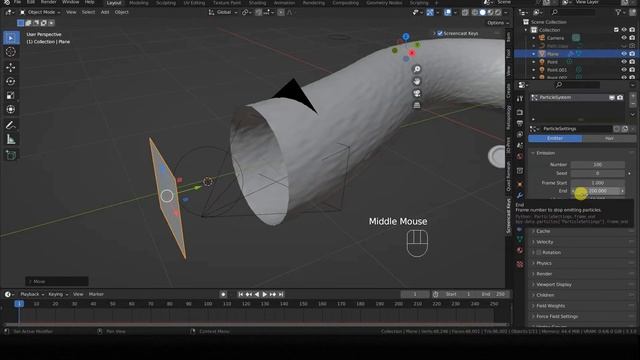640x360 pixels.
Task: Hide the Plane object in viewport
Action: pos(624,54)
